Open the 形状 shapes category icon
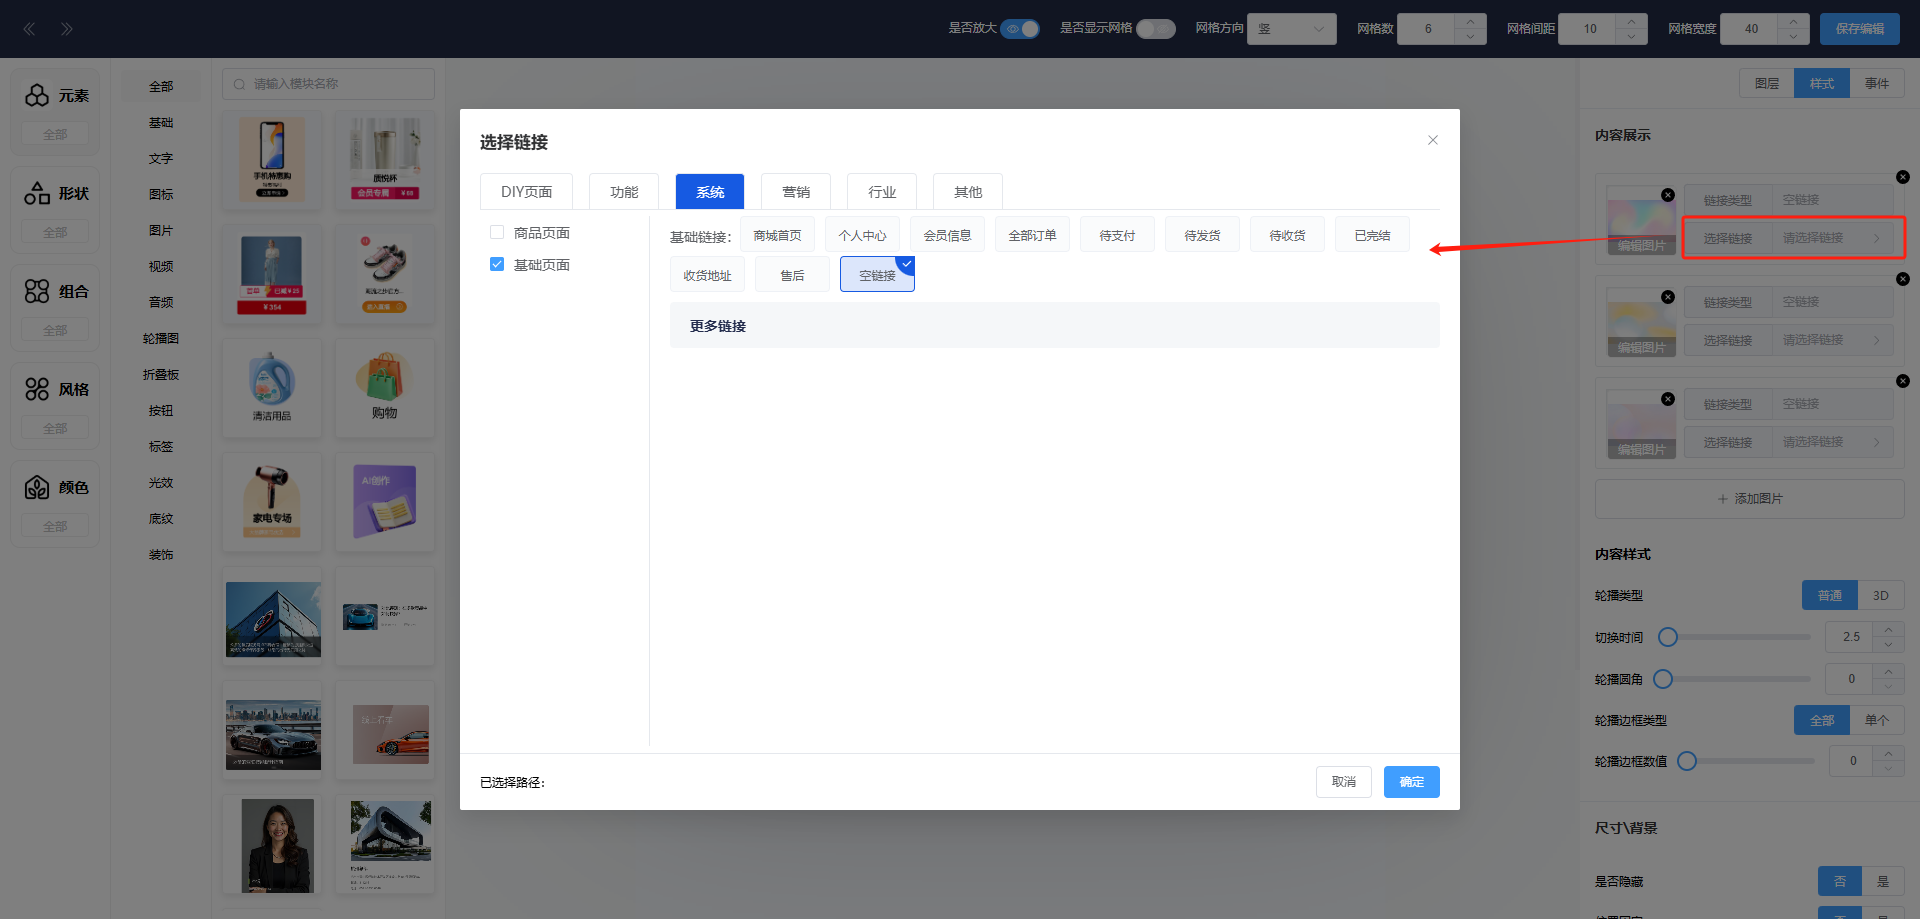The image size is (1920, 919). pyautogui.click(x=37, y=193)
